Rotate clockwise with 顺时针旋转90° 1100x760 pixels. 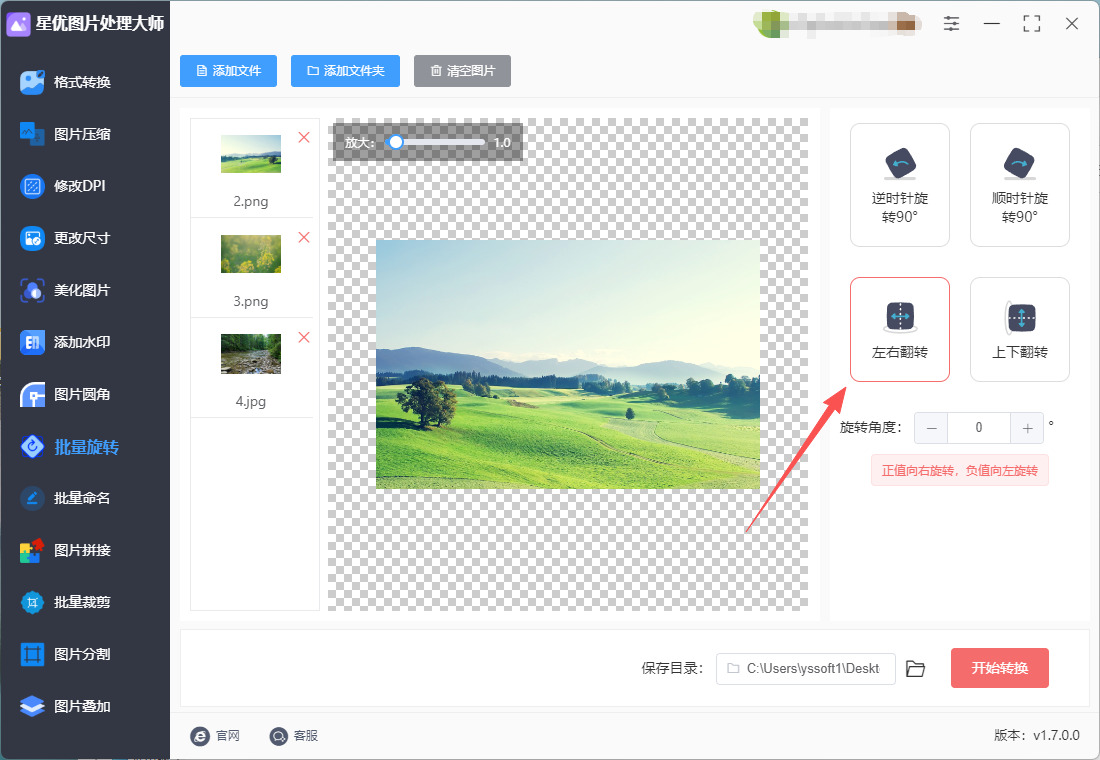1020,185
